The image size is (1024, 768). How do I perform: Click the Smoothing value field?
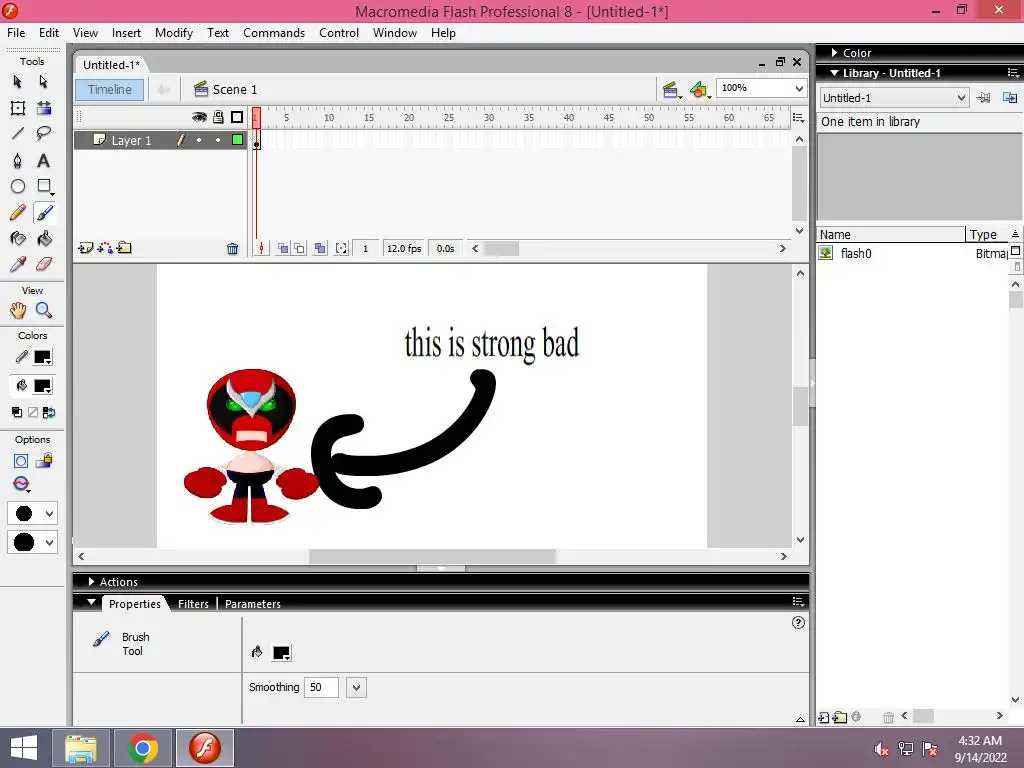[321, 688]
